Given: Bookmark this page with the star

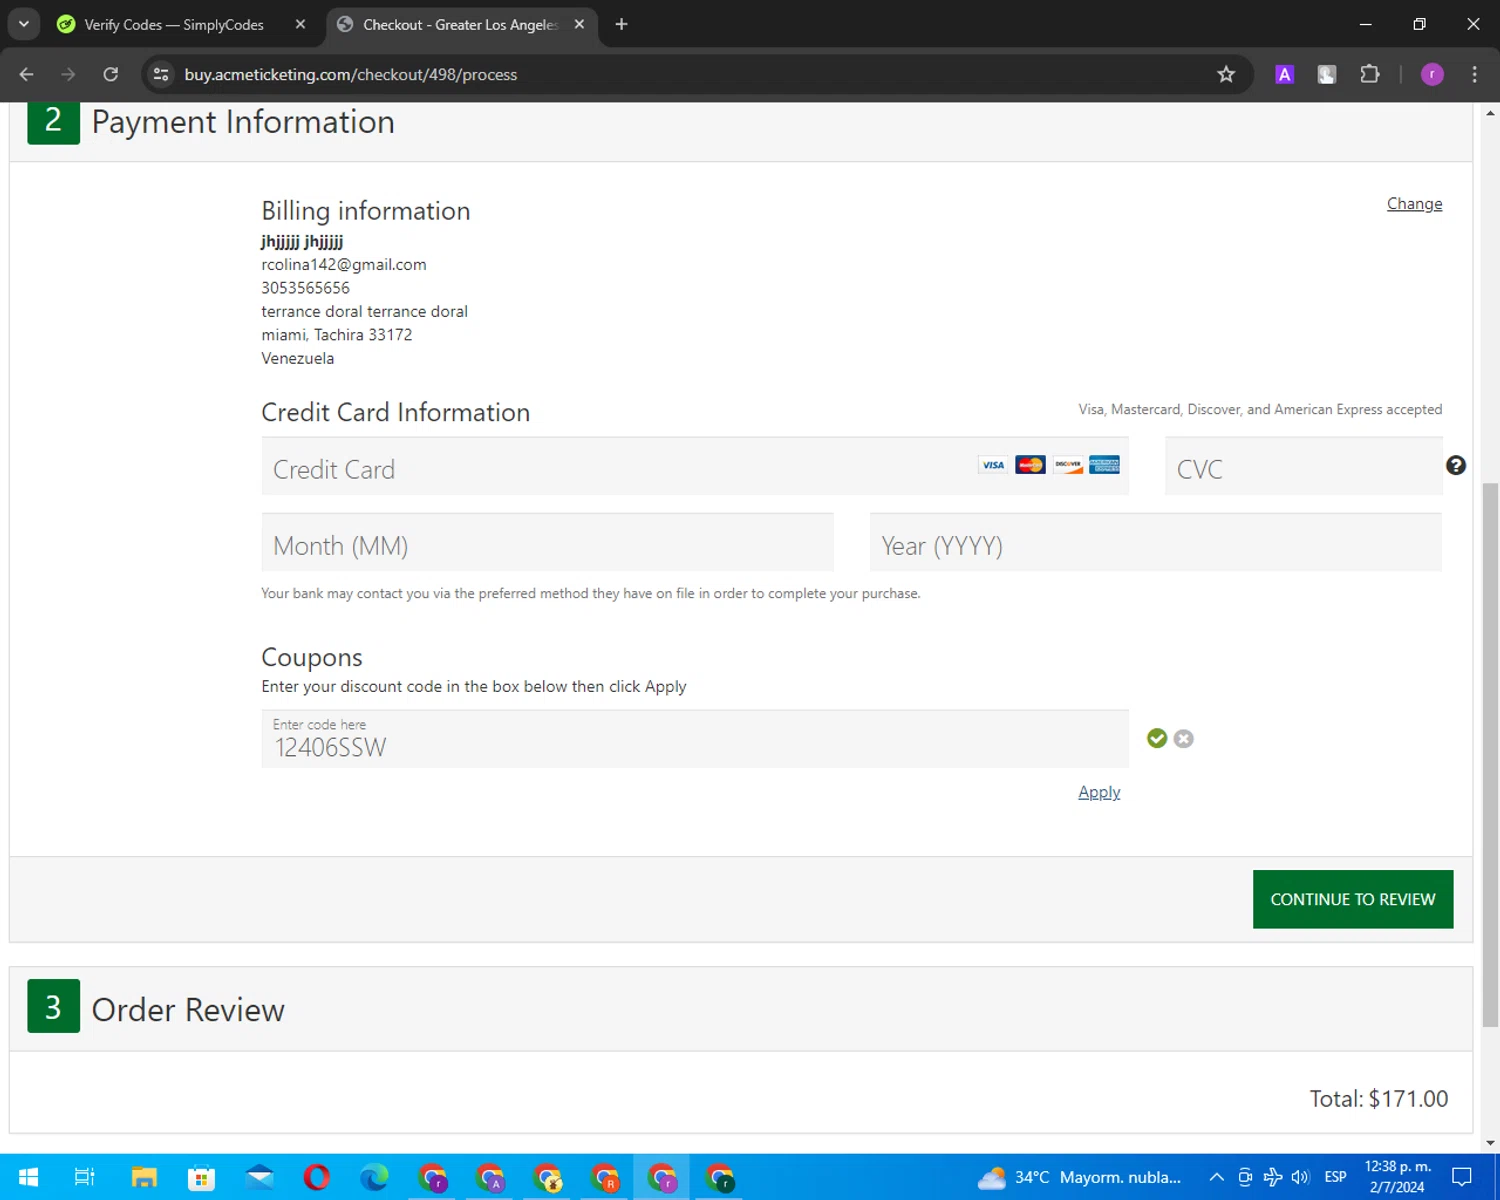Looking at the screenshot, I should coord(1226,74).
